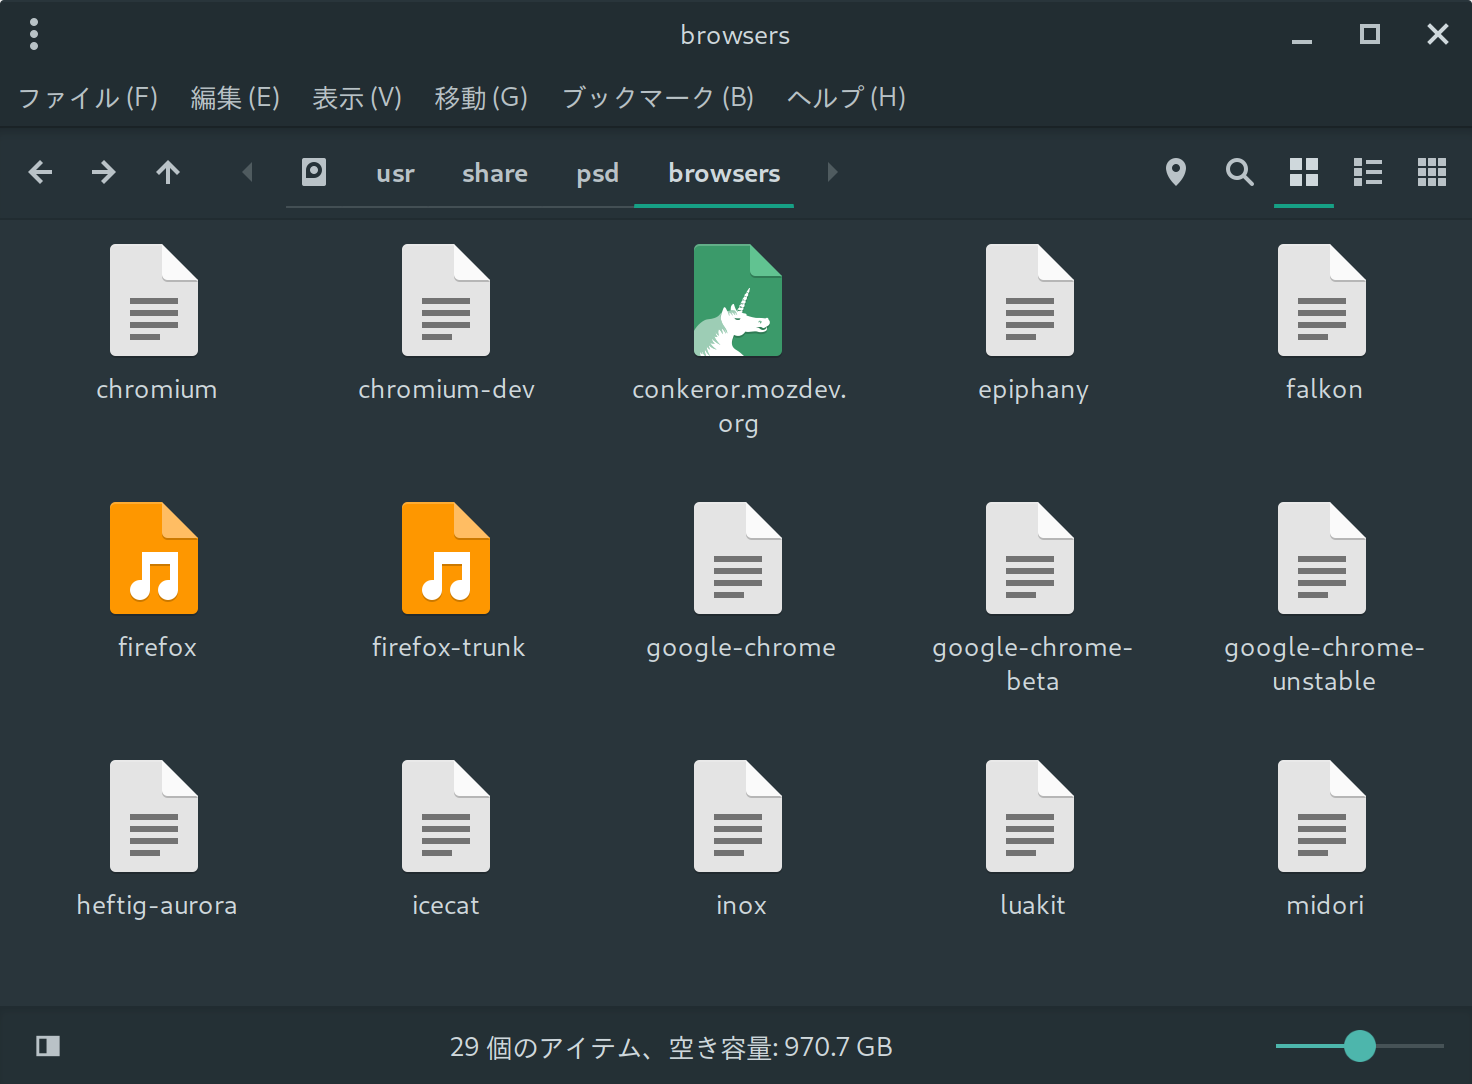This screenshot has width=1472, height=1084.
Task: Close the browsers window
Action: [1438, 35]
